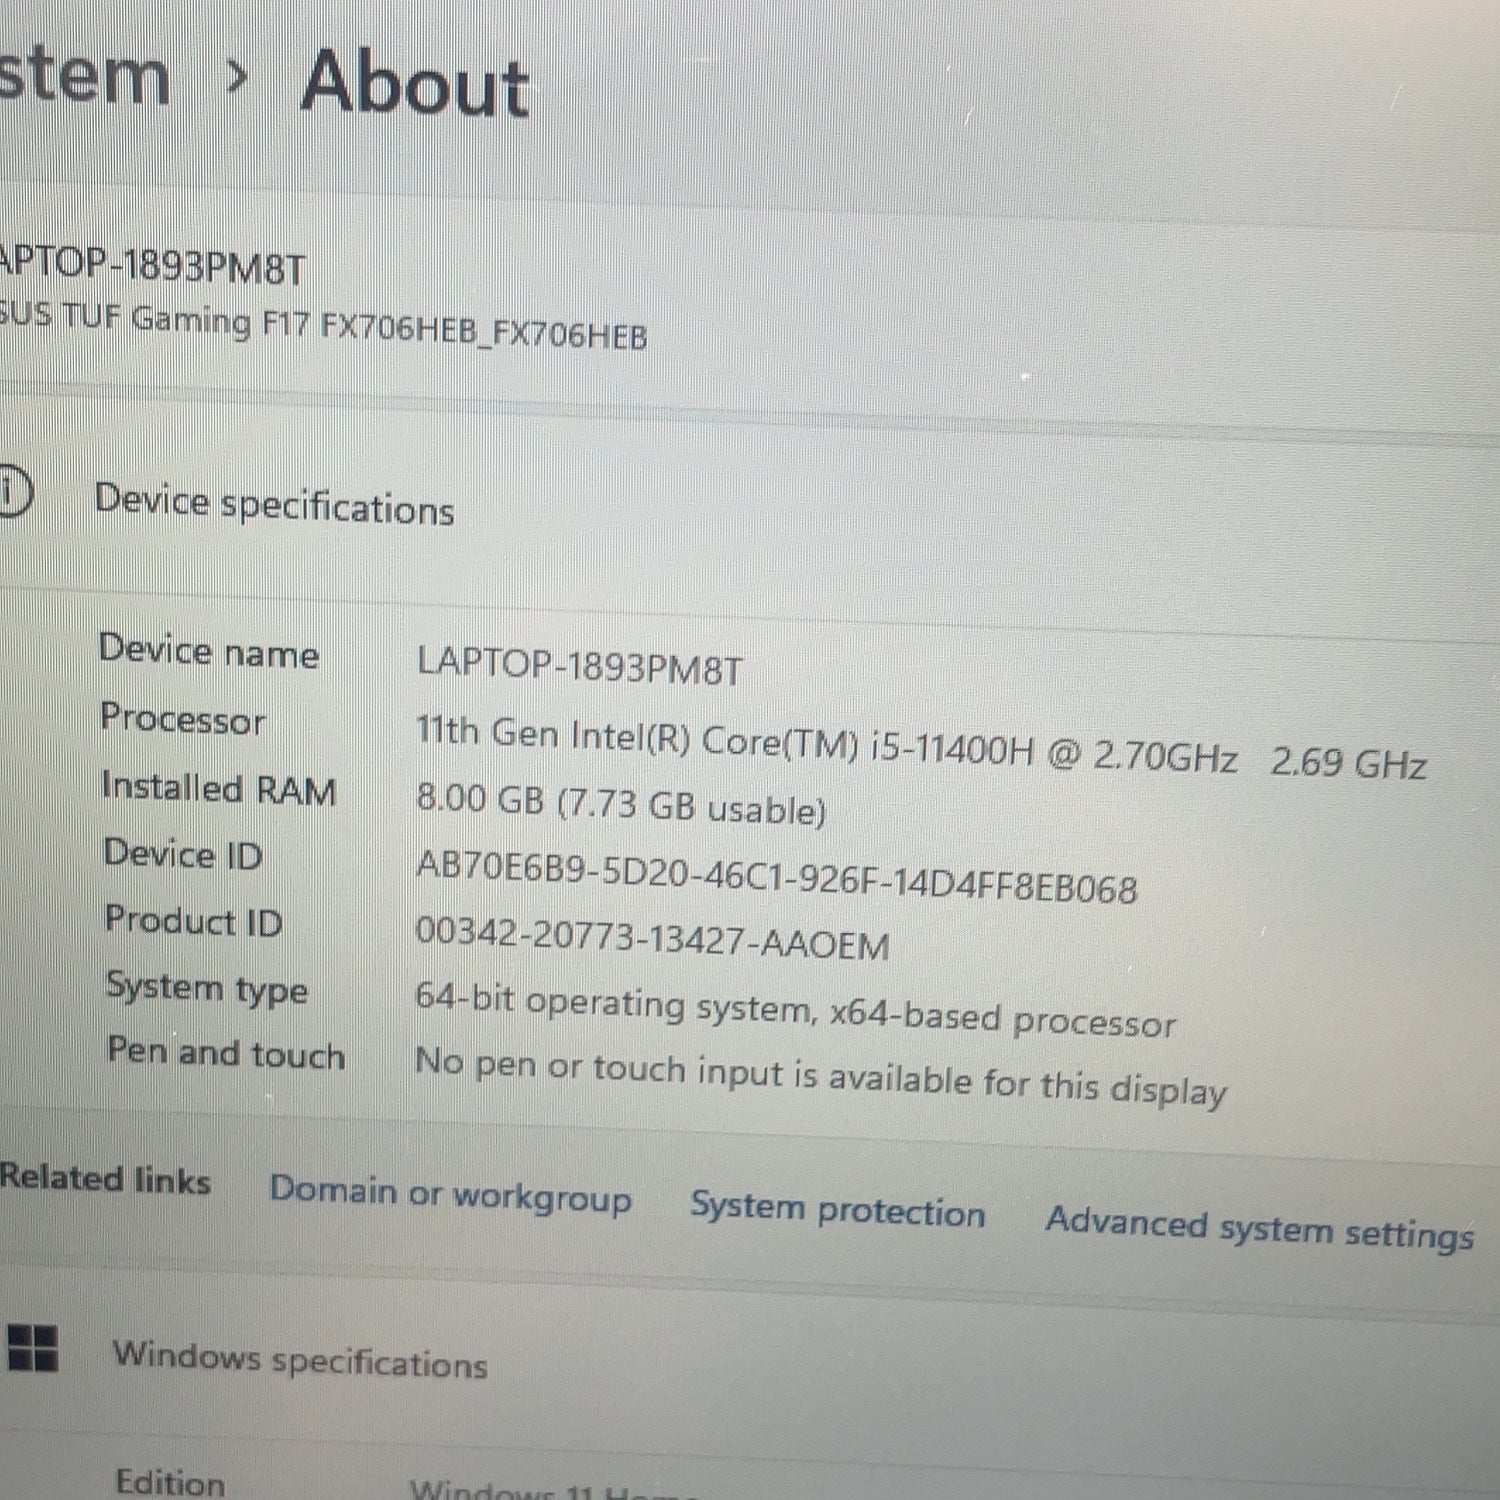Select the Device name value LAPTOP-1893PM8T in specifications
This screenshot has width=1500, height=1500.
pyautogui.click(x=580, y=667)
